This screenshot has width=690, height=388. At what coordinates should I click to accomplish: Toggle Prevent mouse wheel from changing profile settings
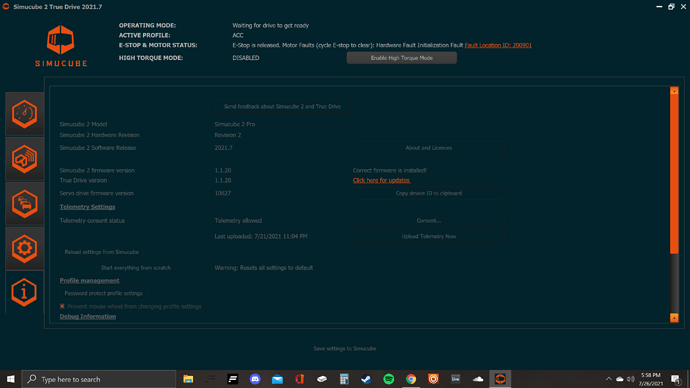click(62, 306)
